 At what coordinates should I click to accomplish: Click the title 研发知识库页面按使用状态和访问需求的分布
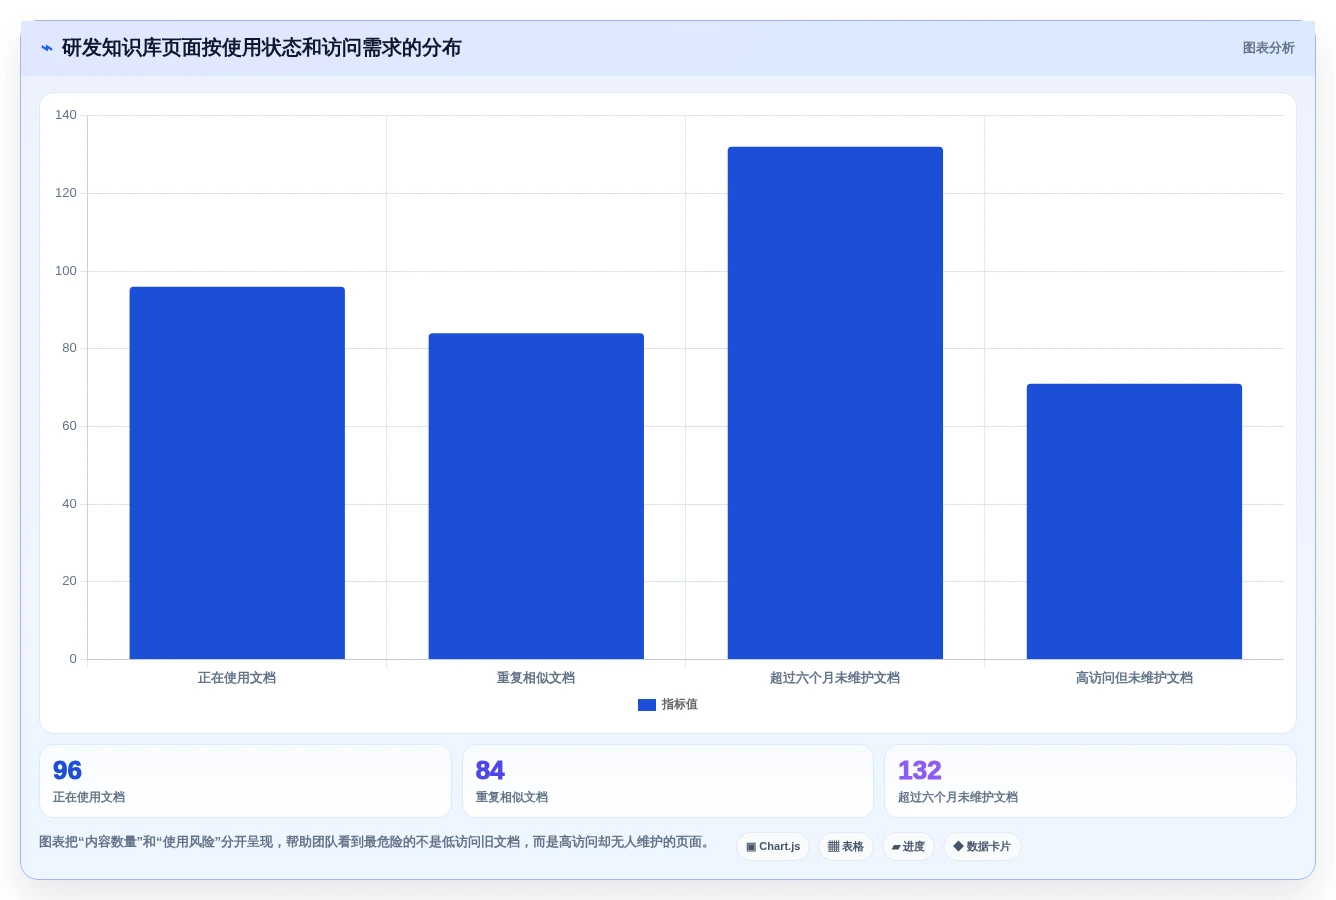(262, 48)
